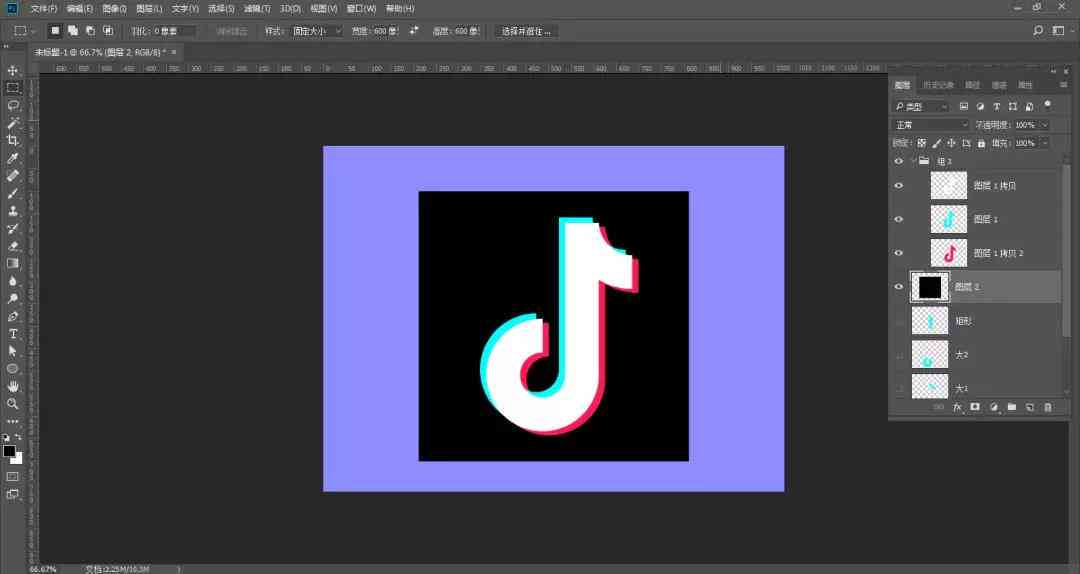Select the Gradient tool
Image resolution: width=1080 pixels, height=574 pixels.
point(12,263)
